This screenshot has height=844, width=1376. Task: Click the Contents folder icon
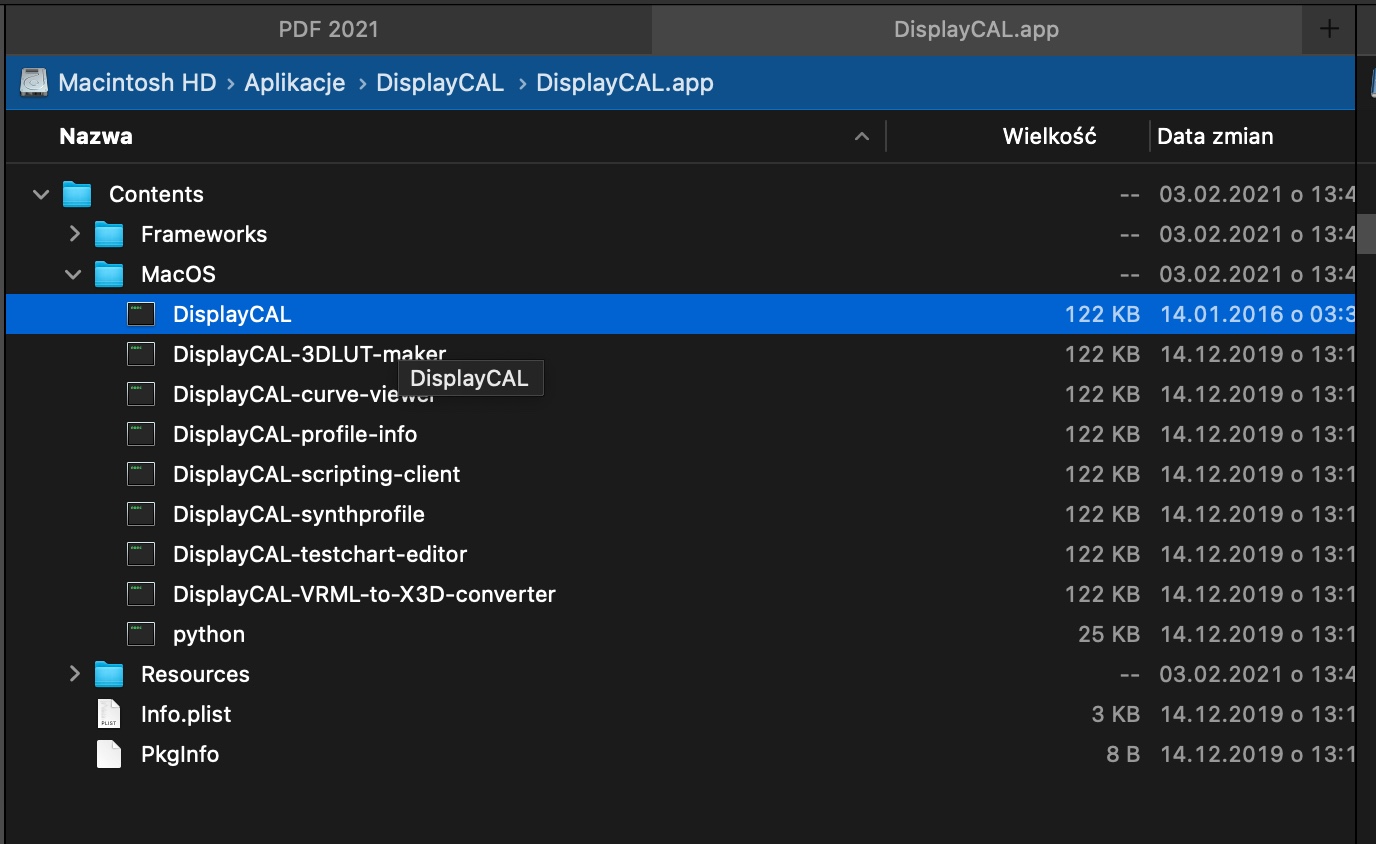click(77, 194)
